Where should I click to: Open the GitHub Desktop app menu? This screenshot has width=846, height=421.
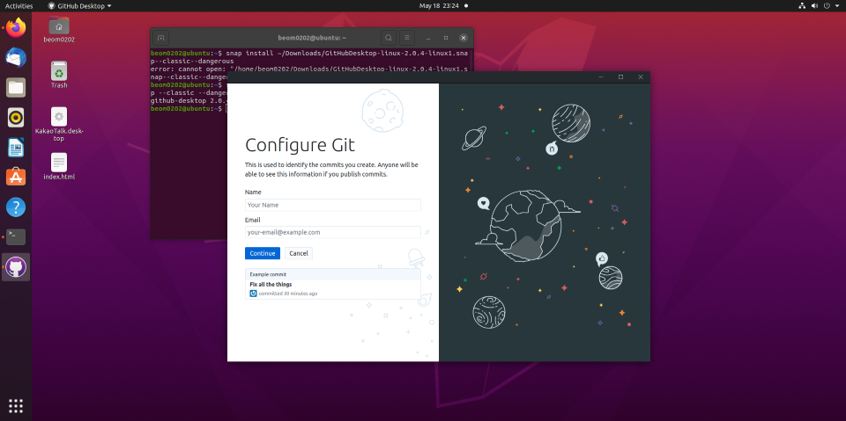(x=80, y=6)
